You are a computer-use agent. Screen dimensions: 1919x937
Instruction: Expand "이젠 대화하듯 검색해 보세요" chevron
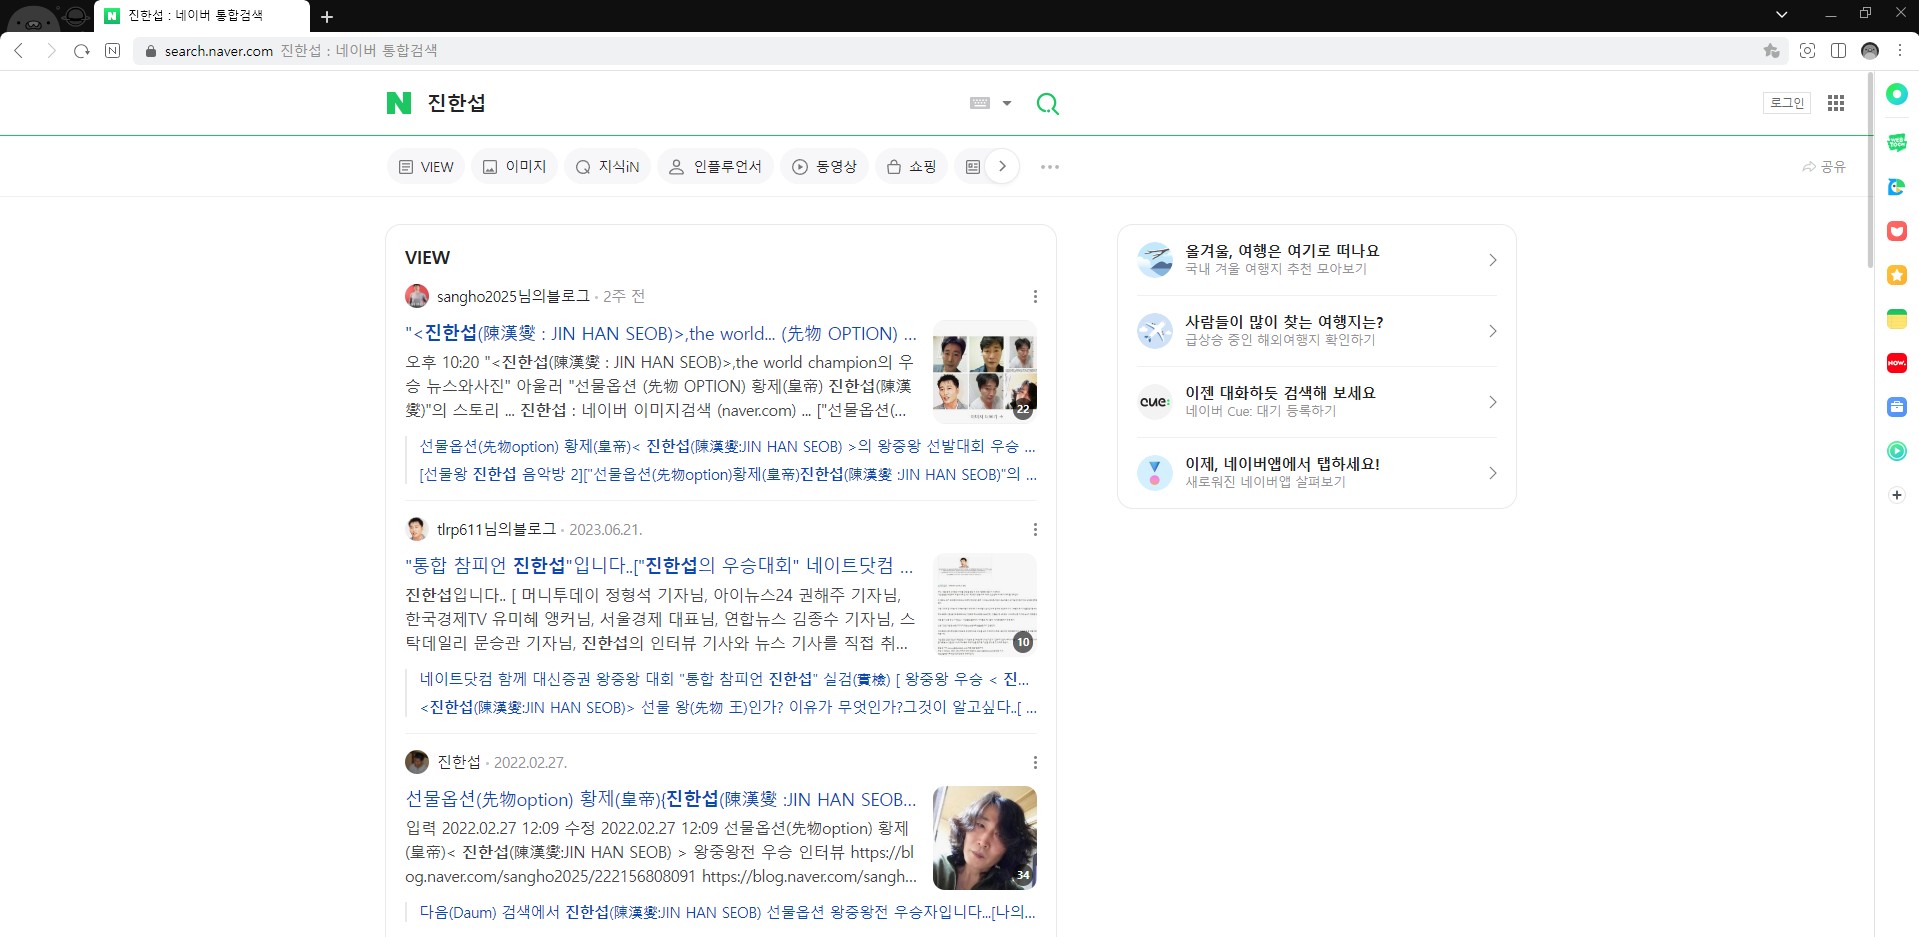click(1492, 402)
